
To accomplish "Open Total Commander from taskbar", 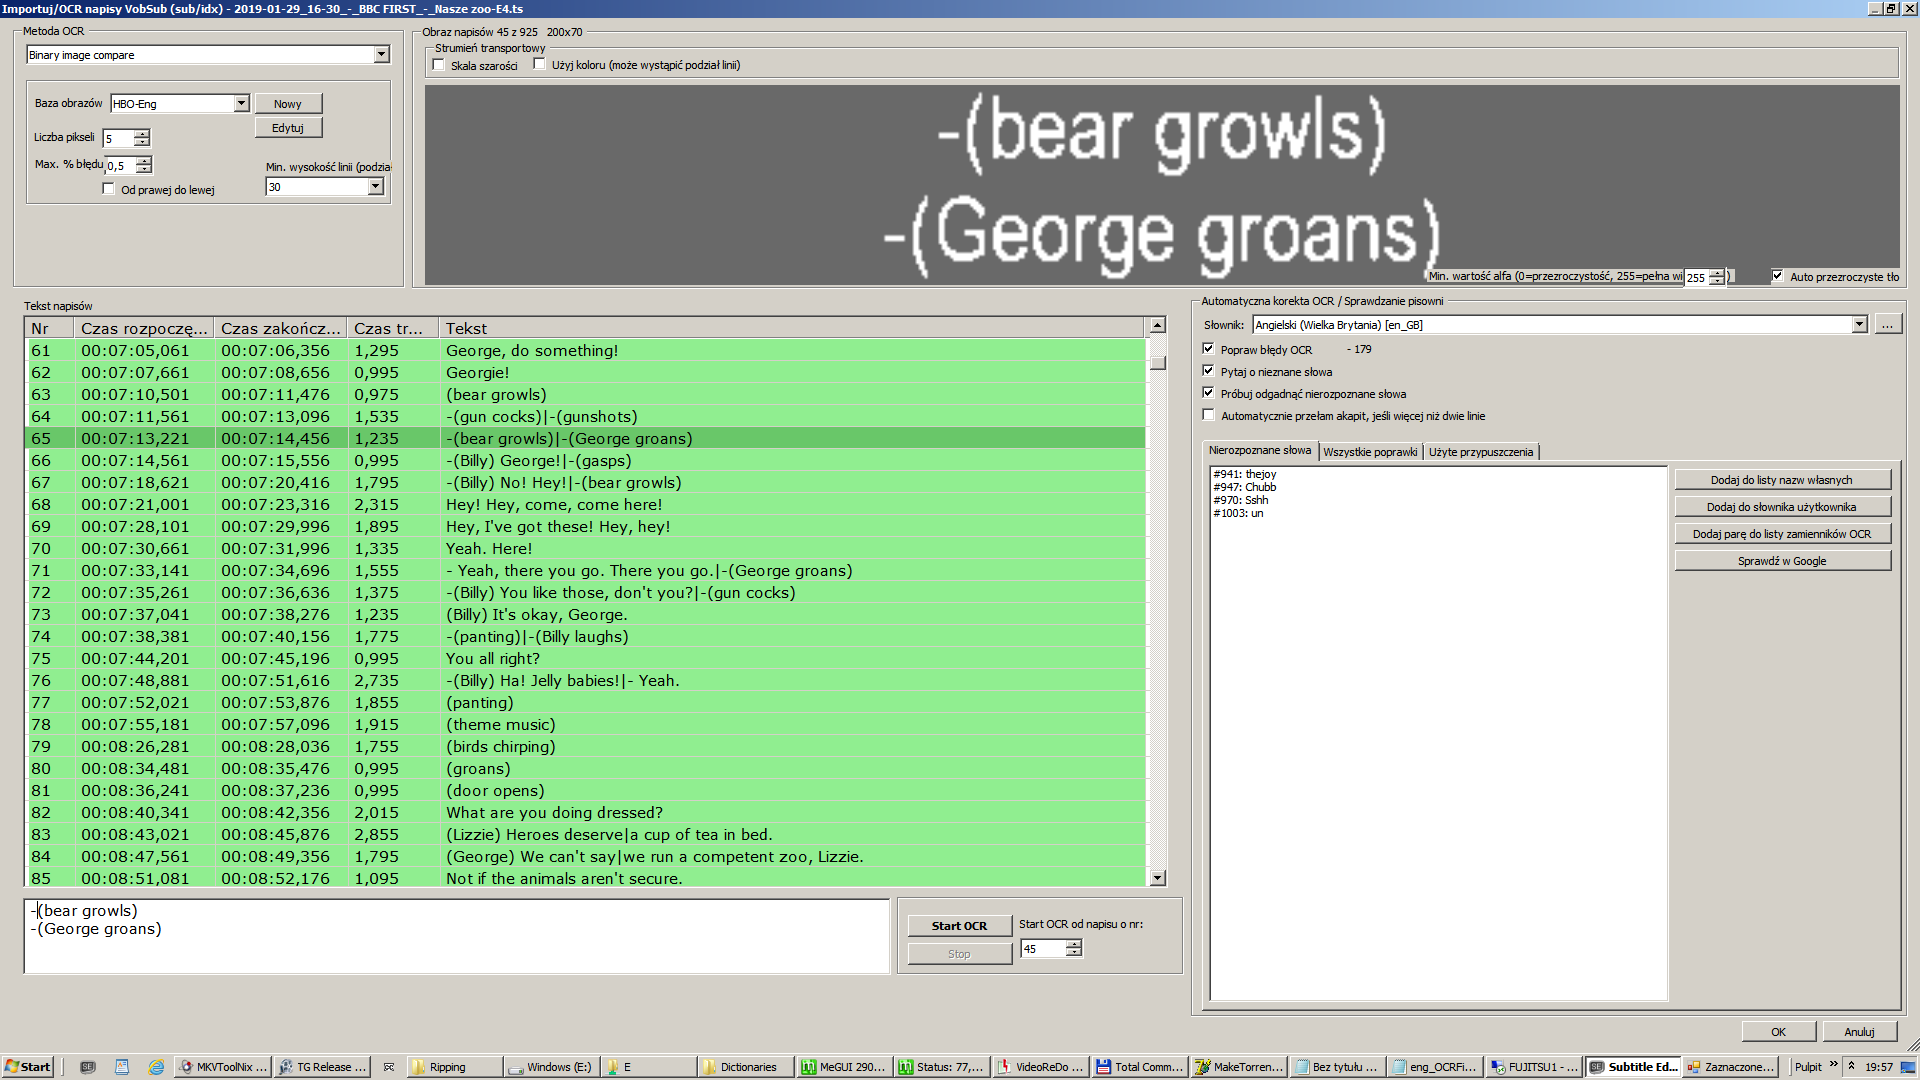I will tap(1138, 1067).
